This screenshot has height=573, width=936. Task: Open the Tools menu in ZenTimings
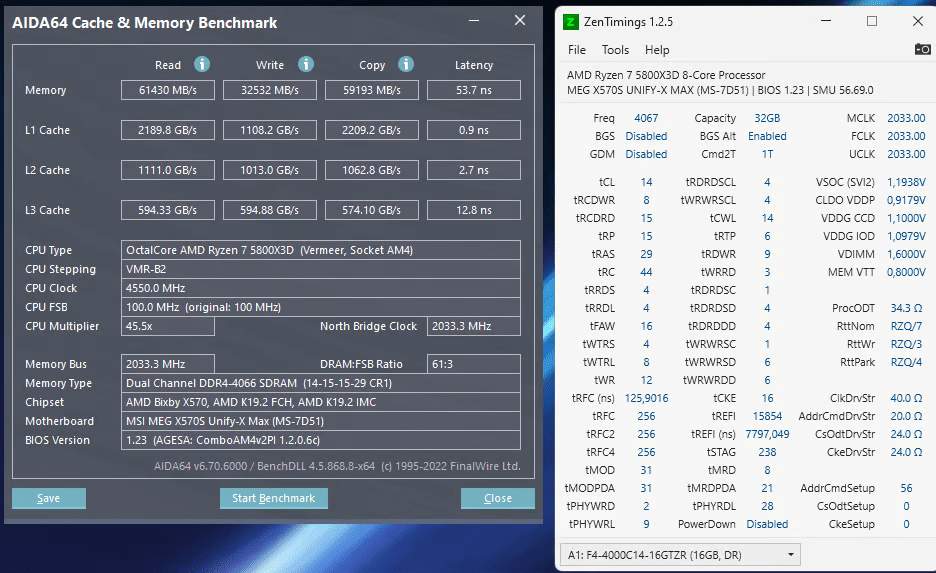tap(615, 50)
